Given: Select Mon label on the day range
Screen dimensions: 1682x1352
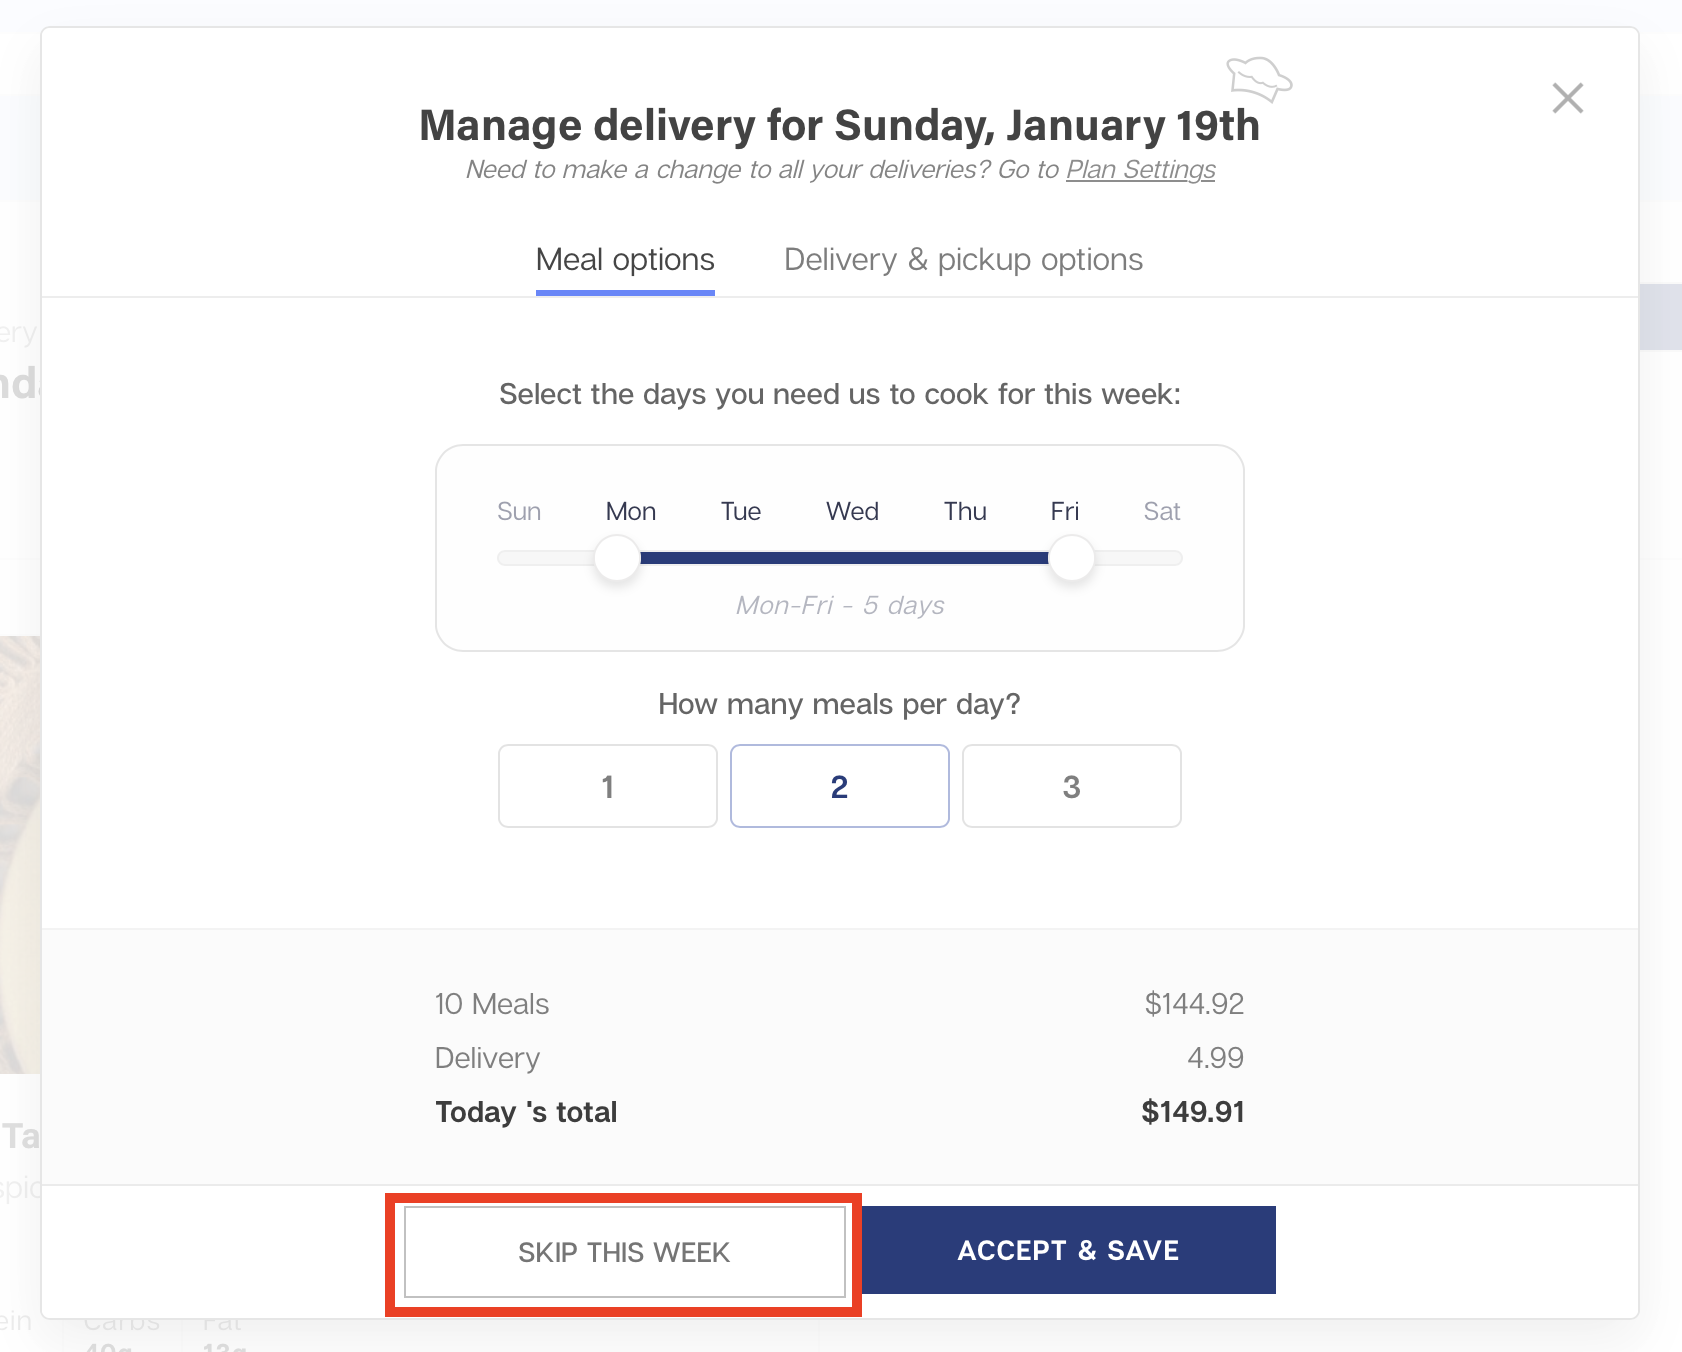Looking at the screenshot, I should coord(631,512).
